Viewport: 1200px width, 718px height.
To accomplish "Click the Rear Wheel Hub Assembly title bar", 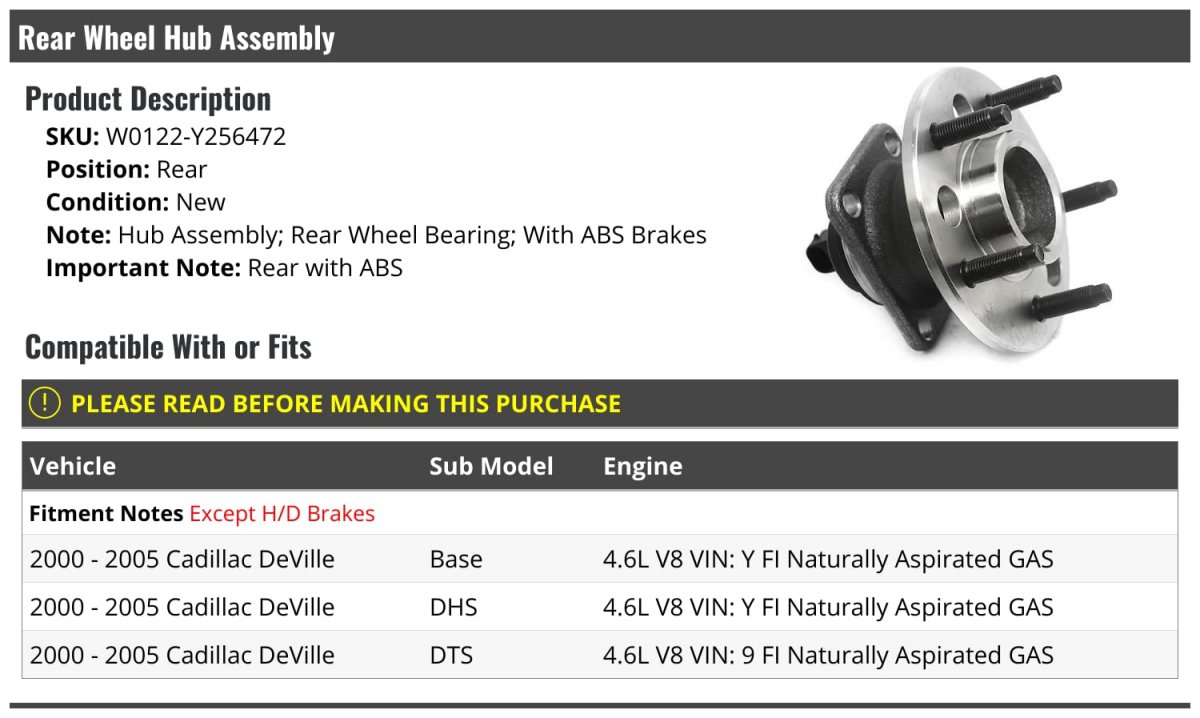I will pyautogui.click(x=600, y=37).
